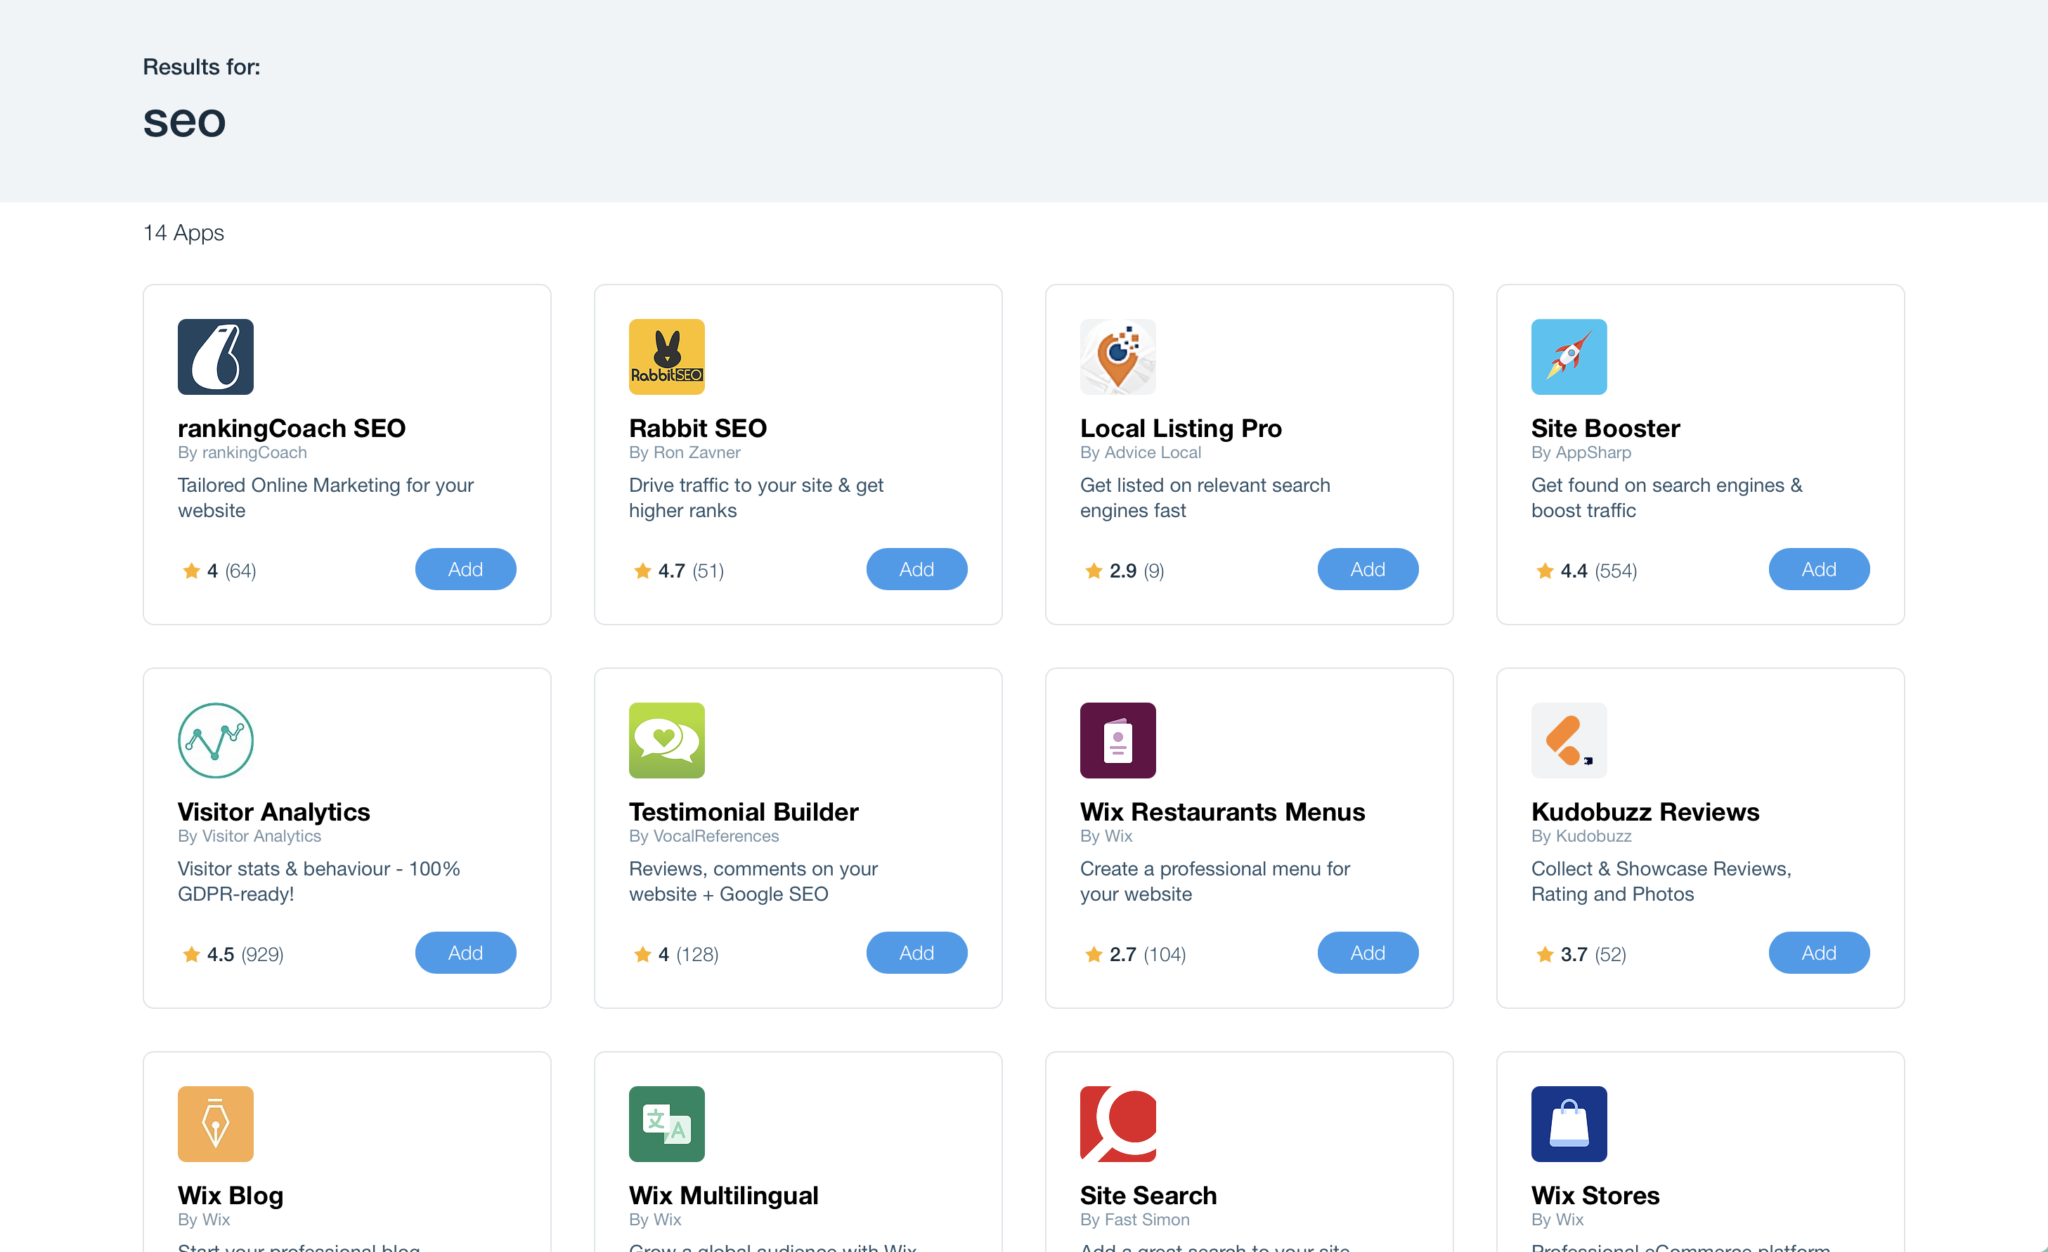This screenshot has width=2048, height=1252.
Task: Click the Wix Stores shopping bag icon
Action: (x=1569, y=1124)
